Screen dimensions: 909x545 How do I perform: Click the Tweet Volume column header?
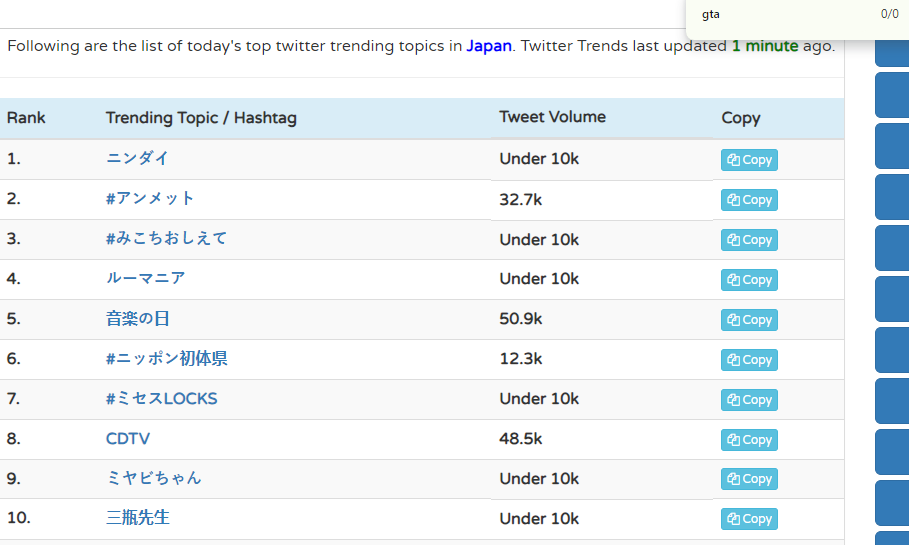tap(552, 117)
